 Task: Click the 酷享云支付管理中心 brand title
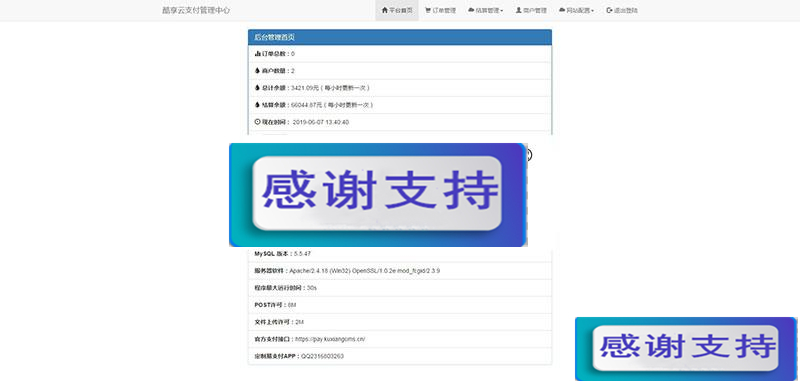click(196, 10)
